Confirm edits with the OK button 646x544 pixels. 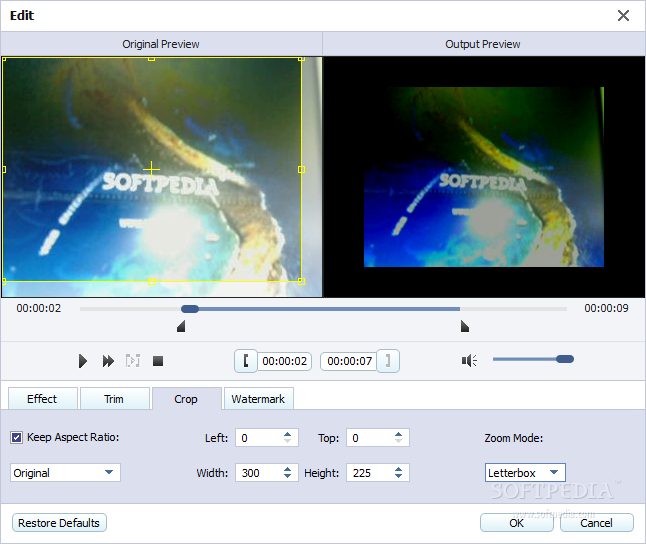tap(517, 523)
